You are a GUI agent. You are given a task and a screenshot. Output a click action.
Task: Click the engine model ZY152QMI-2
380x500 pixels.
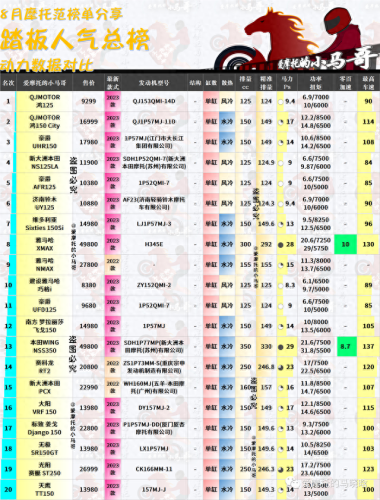pos(154,285)
